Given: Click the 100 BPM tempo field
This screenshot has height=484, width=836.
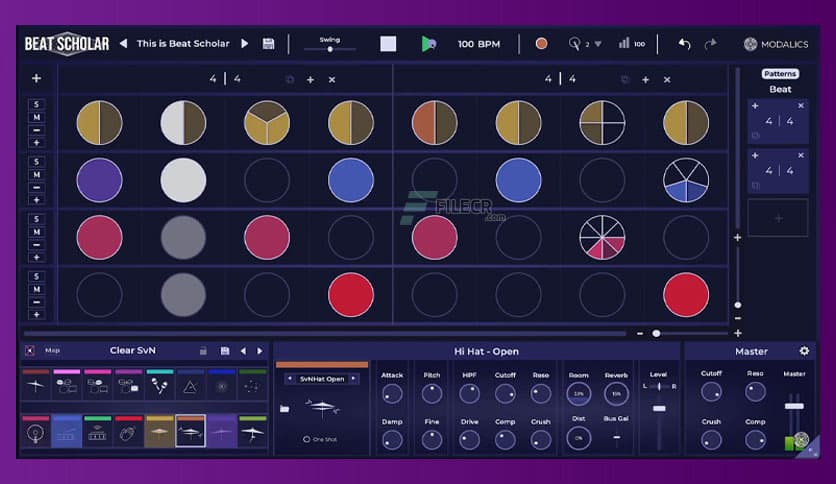Looking at the screenshot, I should pos(479,44).
